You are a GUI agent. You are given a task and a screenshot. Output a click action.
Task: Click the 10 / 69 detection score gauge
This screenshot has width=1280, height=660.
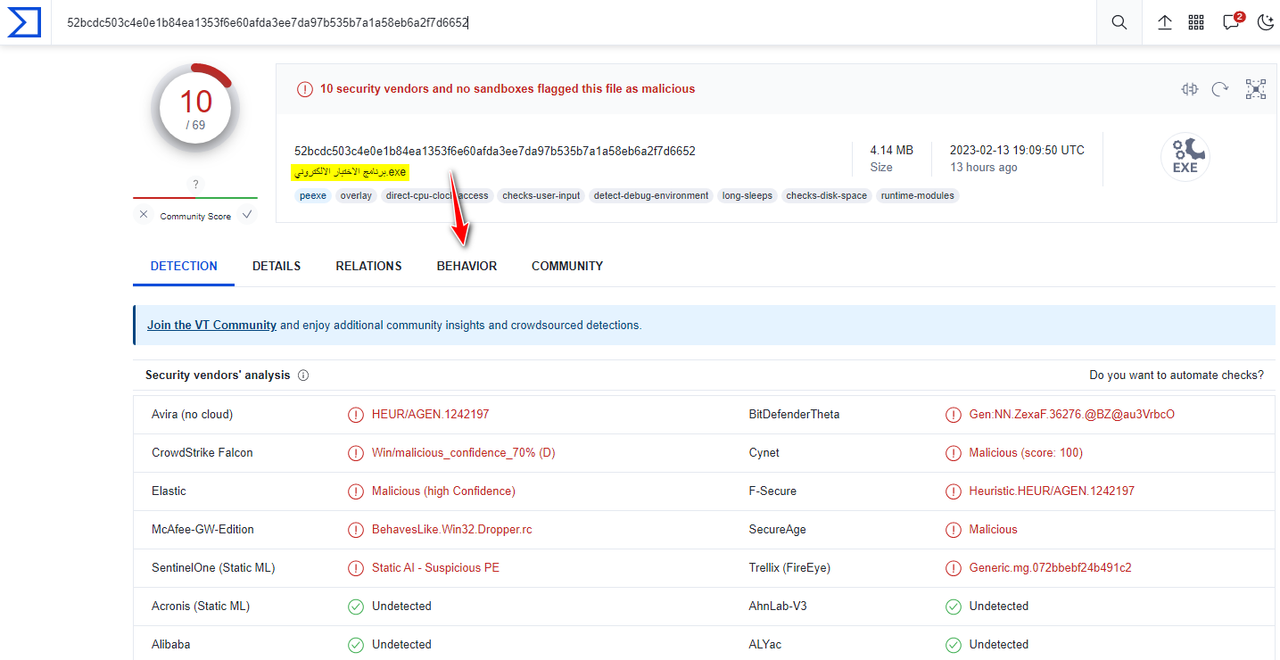click(196, 108)
